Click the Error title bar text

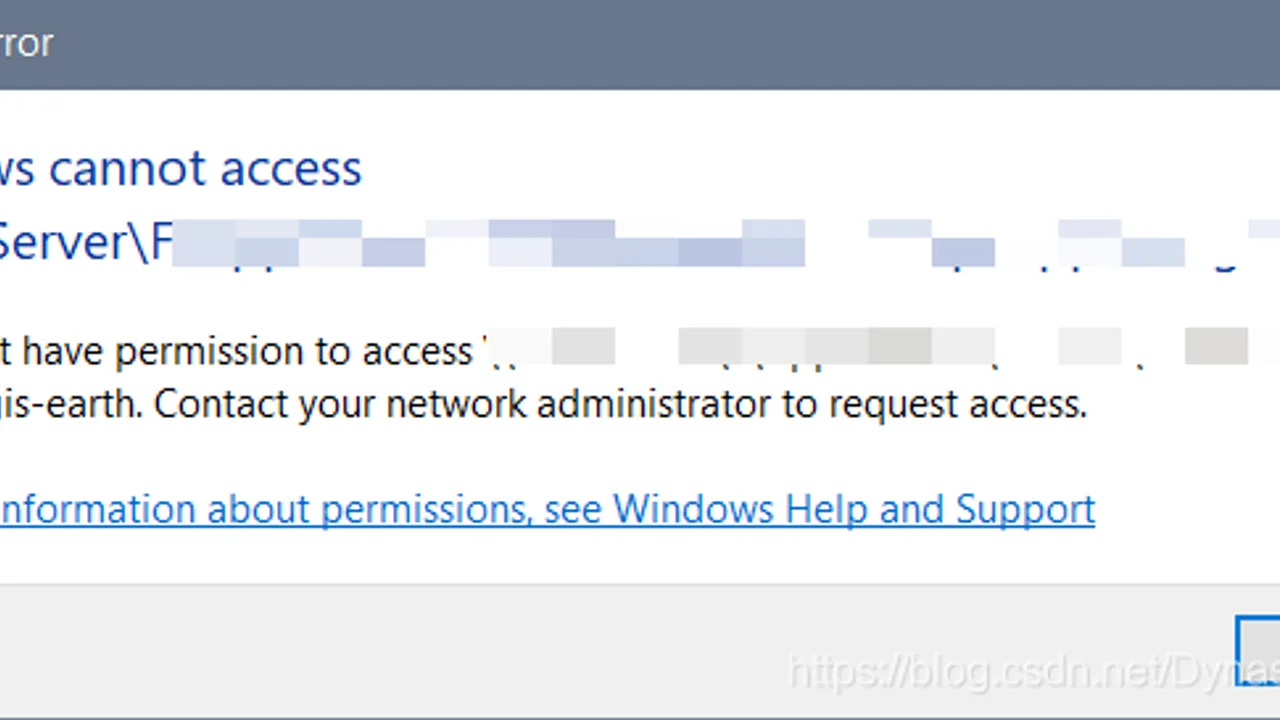pos(26,43)
